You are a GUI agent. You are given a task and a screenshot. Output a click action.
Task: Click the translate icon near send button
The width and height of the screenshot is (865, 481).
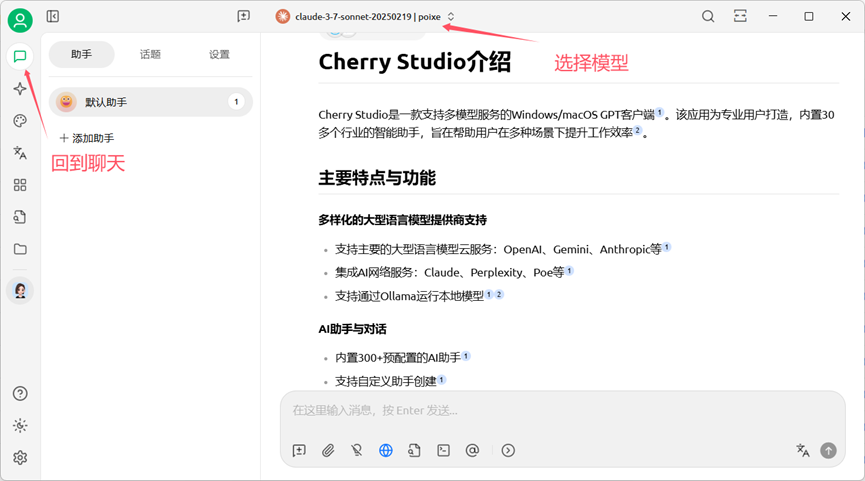tap(803, 451)
